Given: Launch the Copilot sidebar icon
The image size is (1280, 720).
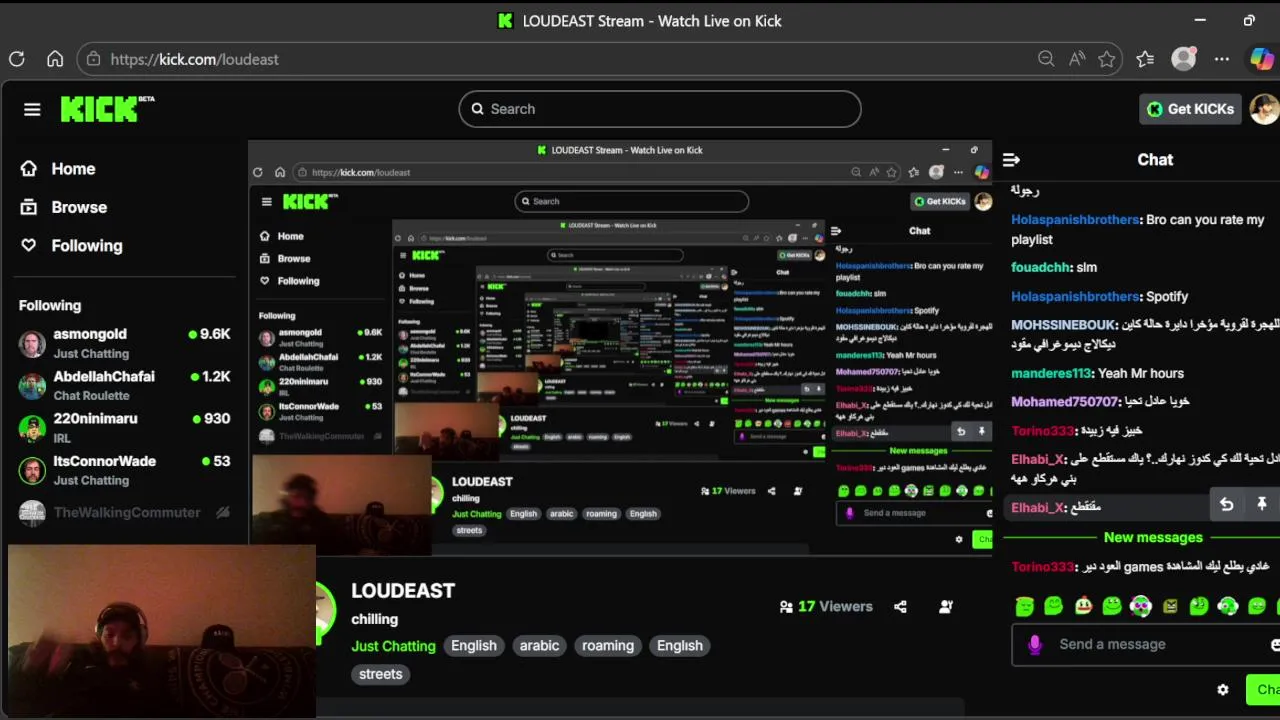Looking at the screenshot, I should tap(1262, 59).
